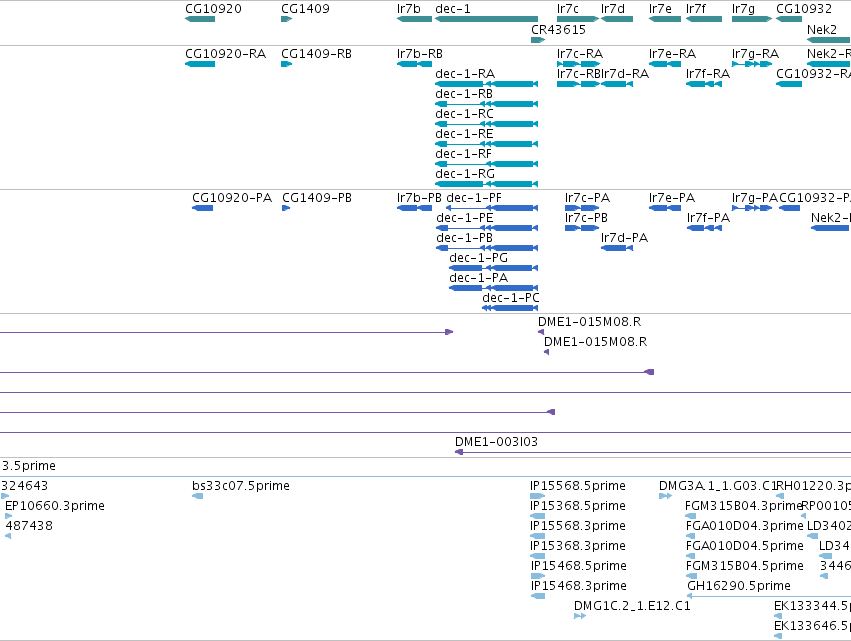
Task: Select the dec-1-RF transcript label
Action: pos(463,154)
